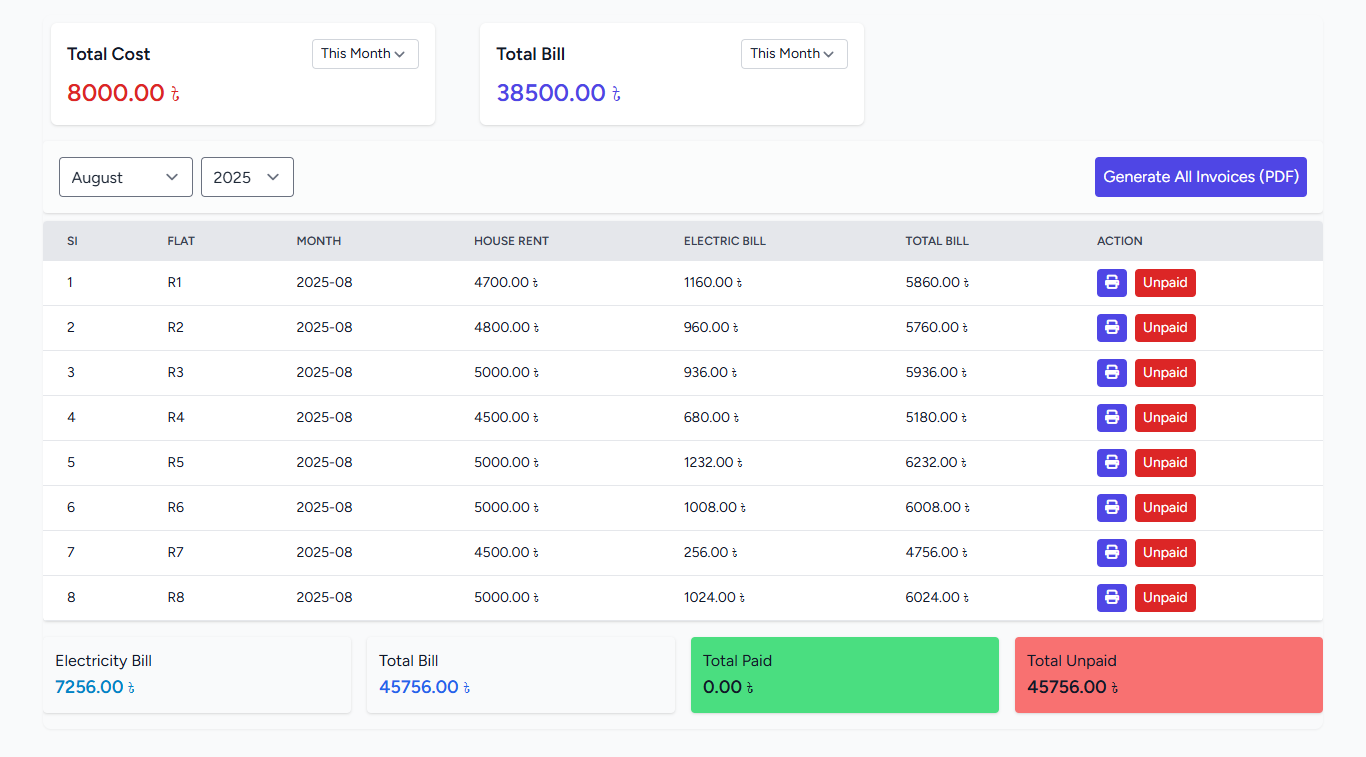
Task: Click the print icon for flat R5
Action: tap(1111, 463)
